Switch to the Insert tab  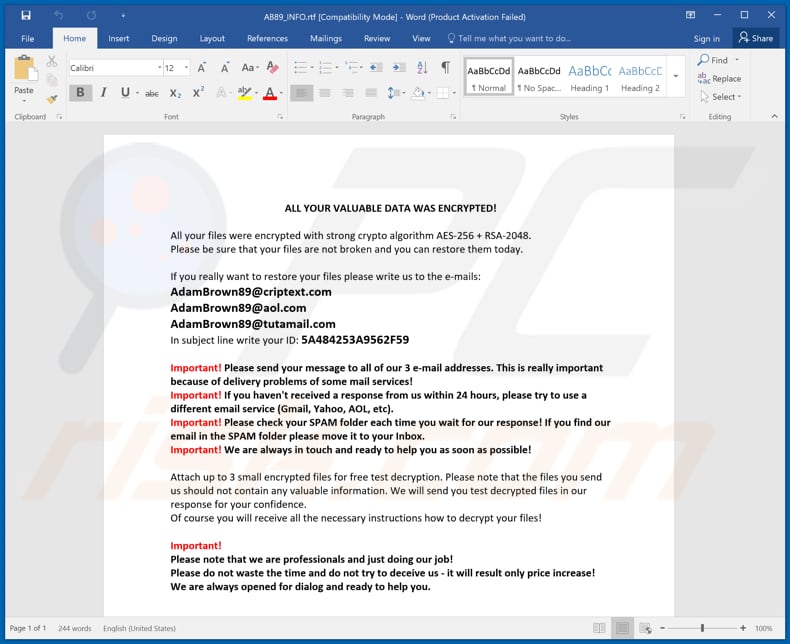[x=118, y=38]
